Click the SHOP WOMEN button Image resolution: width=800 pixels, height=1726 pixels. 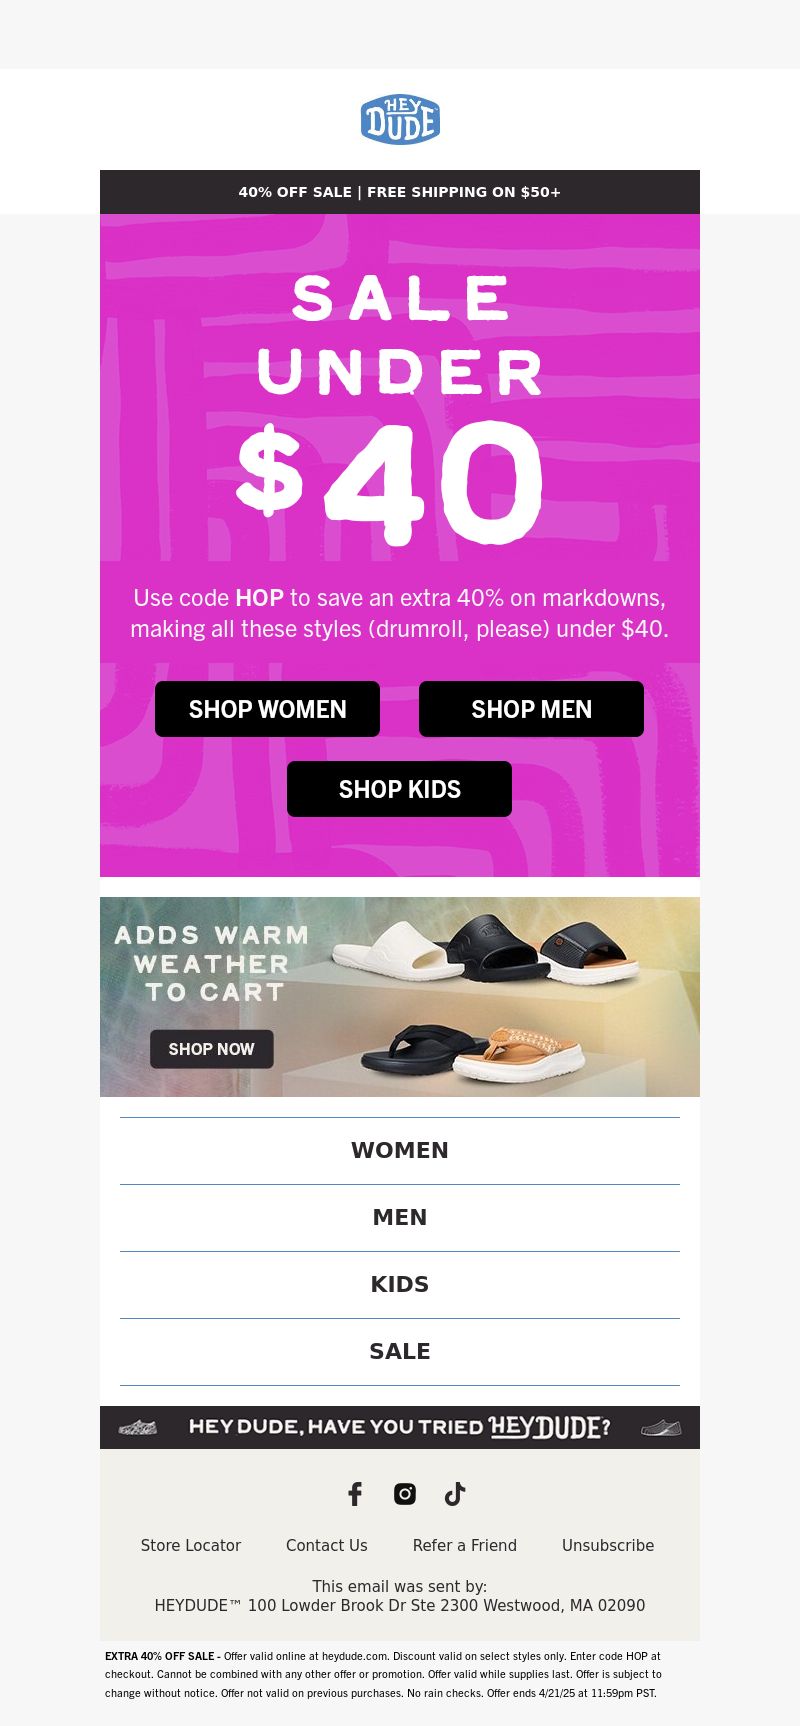click(267, 709)
